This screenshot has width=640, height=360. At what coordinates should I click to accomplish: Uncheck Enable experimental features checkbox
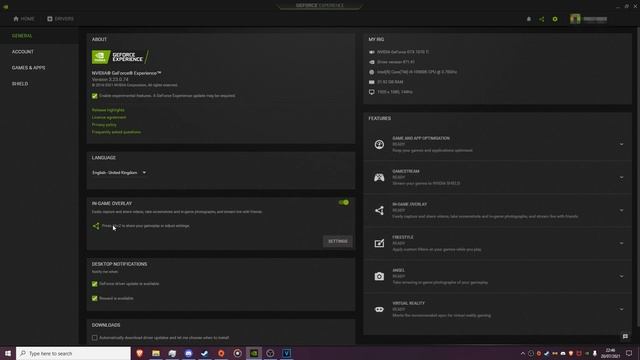click(95, 96)
